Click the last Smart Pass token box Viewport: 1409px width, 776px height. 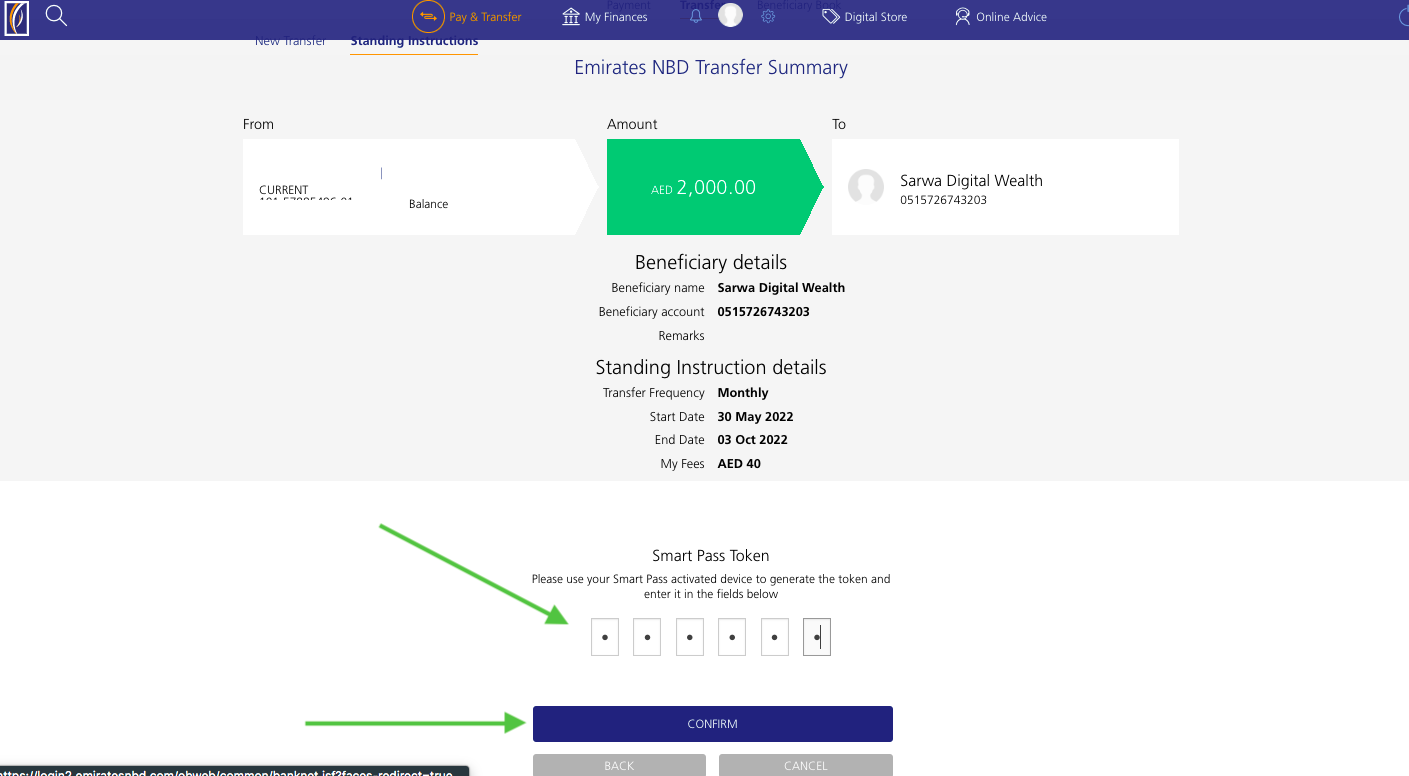[x=816, y=637]
